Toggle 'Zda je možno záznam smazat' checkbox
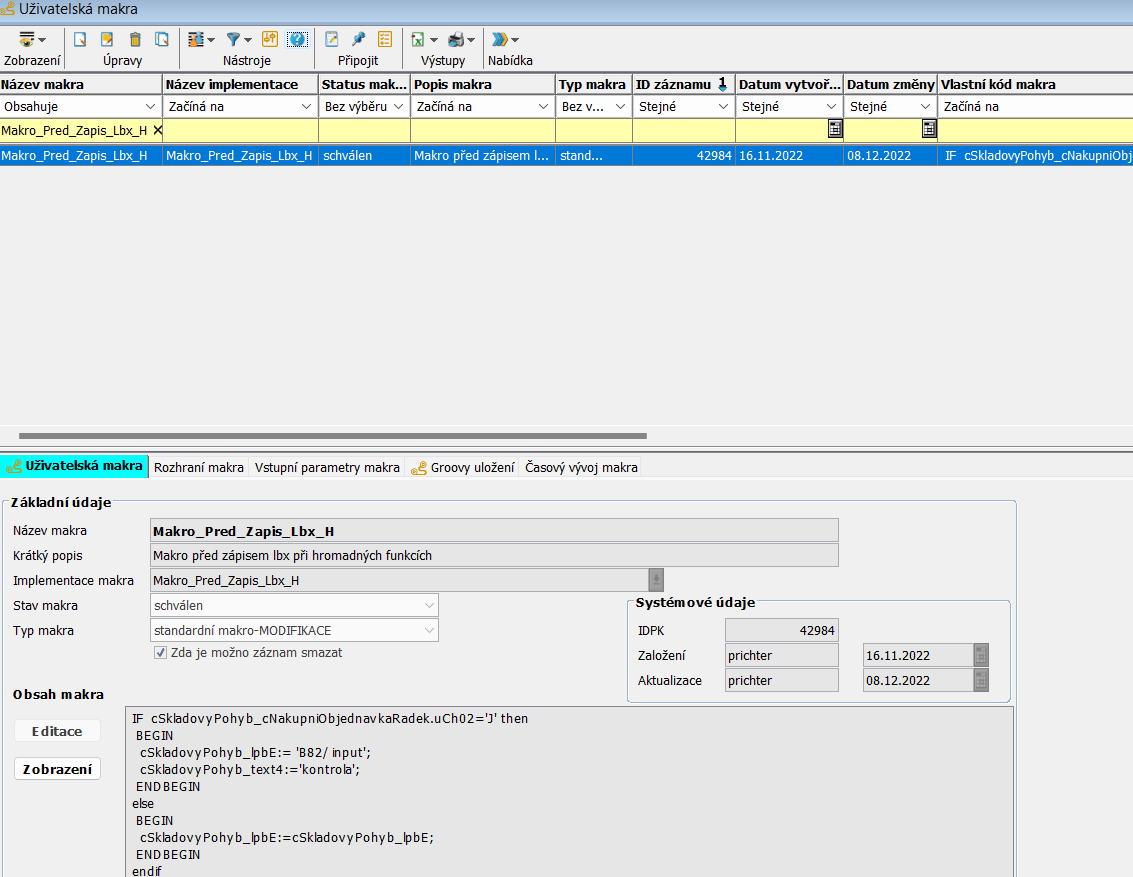 (x=160, y=653)
